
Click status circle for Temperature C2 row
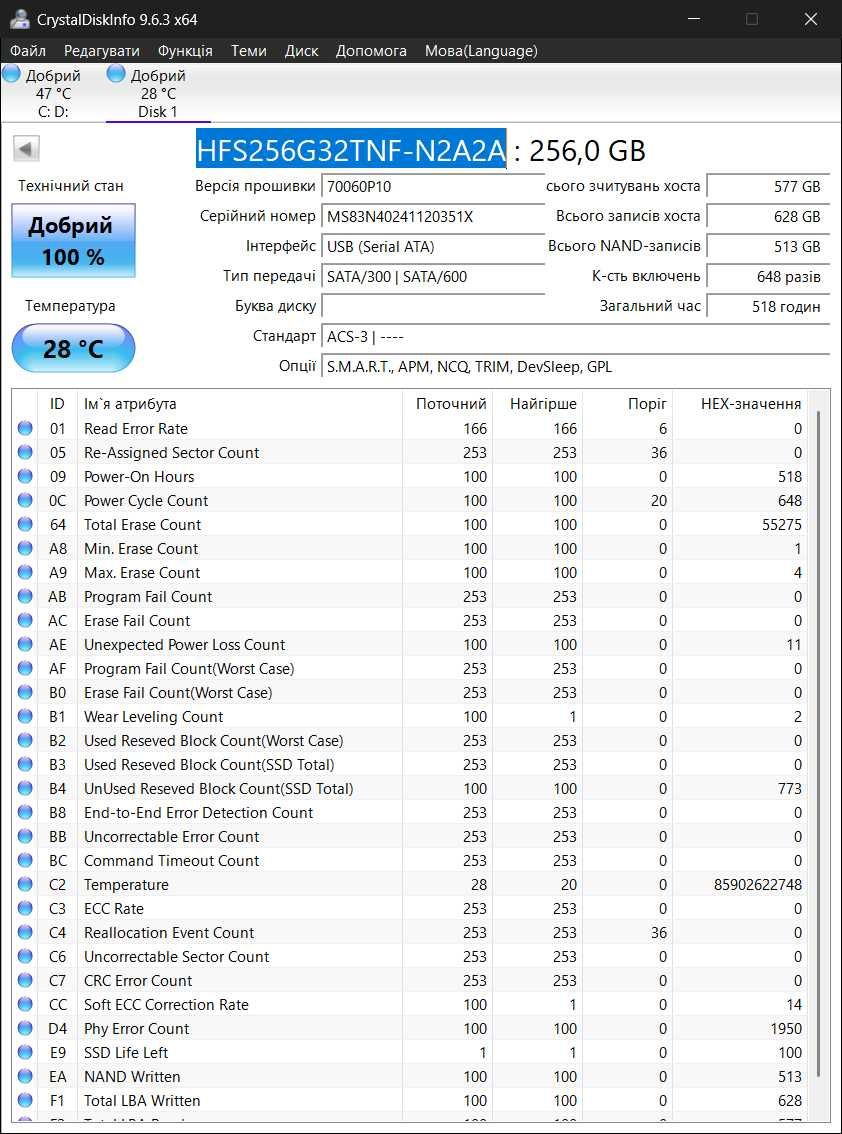(25, 884)
